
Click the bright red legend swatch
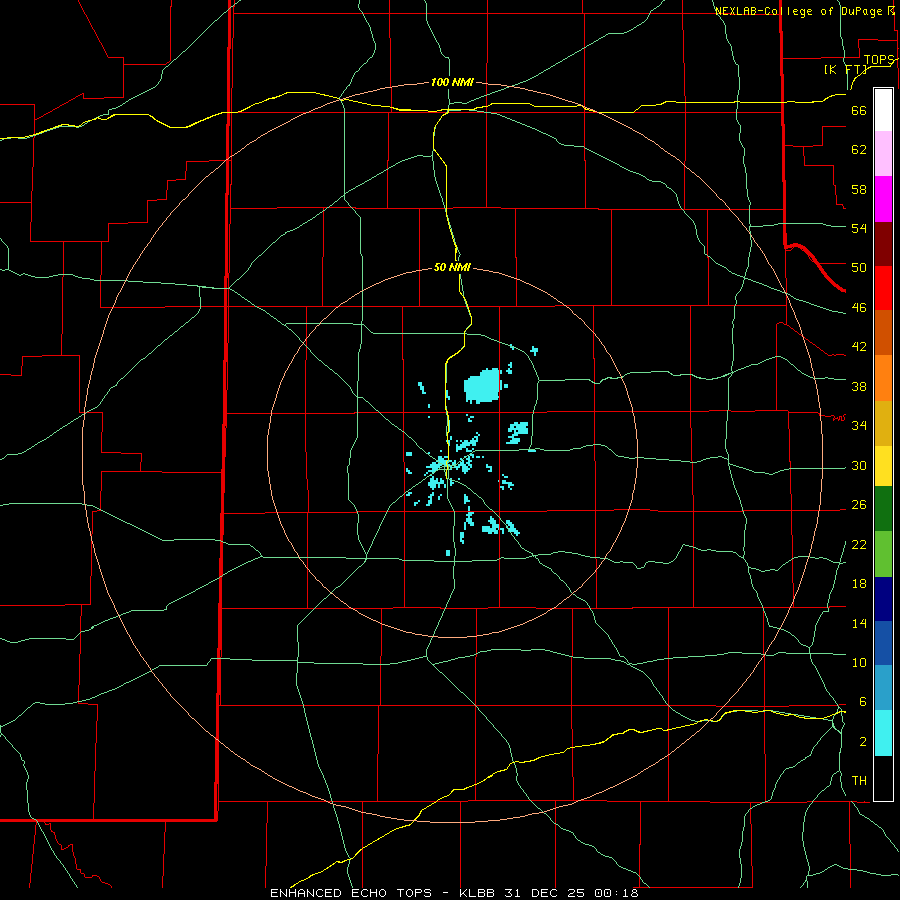point(883,288)
